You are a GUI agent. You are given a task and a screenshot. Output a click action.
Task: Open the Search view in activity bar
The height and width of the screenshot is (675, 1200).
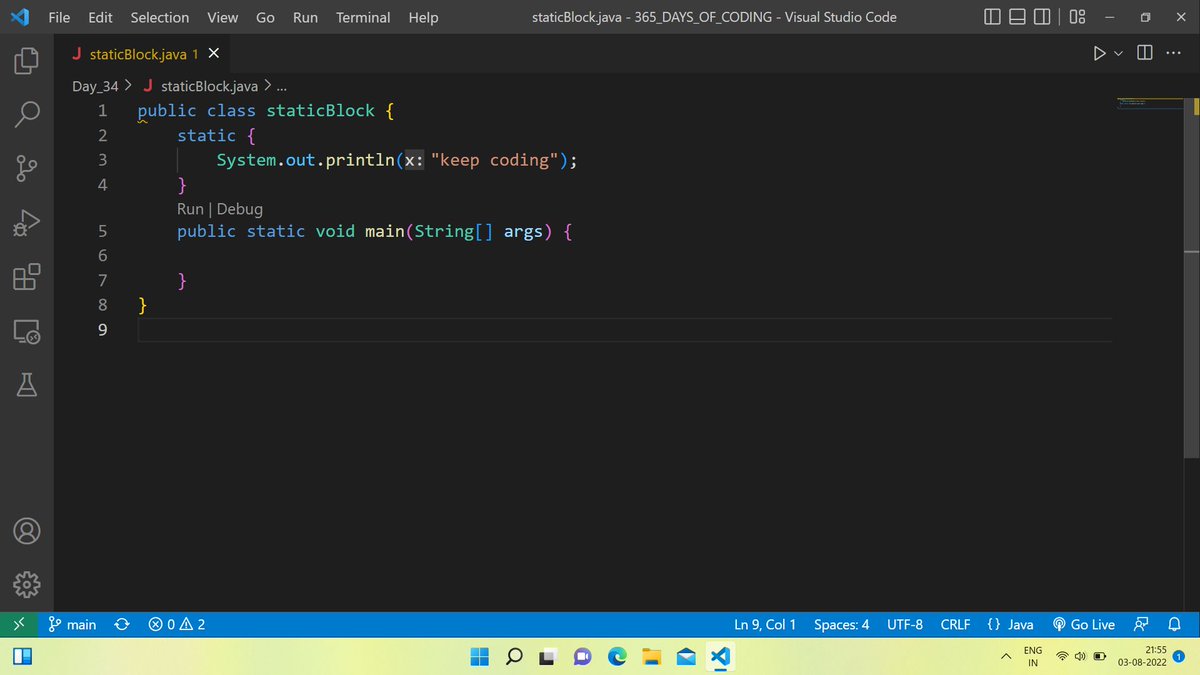27,114
